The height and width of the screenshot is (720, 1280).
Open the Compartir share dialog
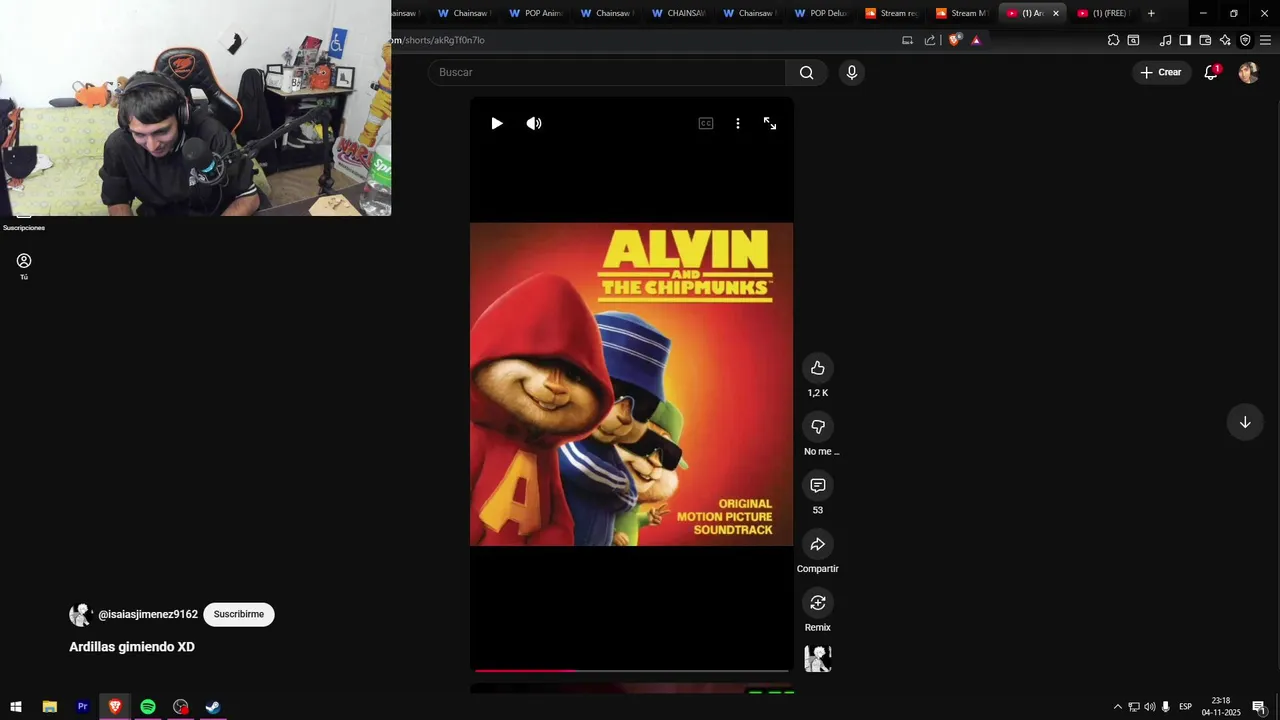pyautogui.click(x=818, y=544)
